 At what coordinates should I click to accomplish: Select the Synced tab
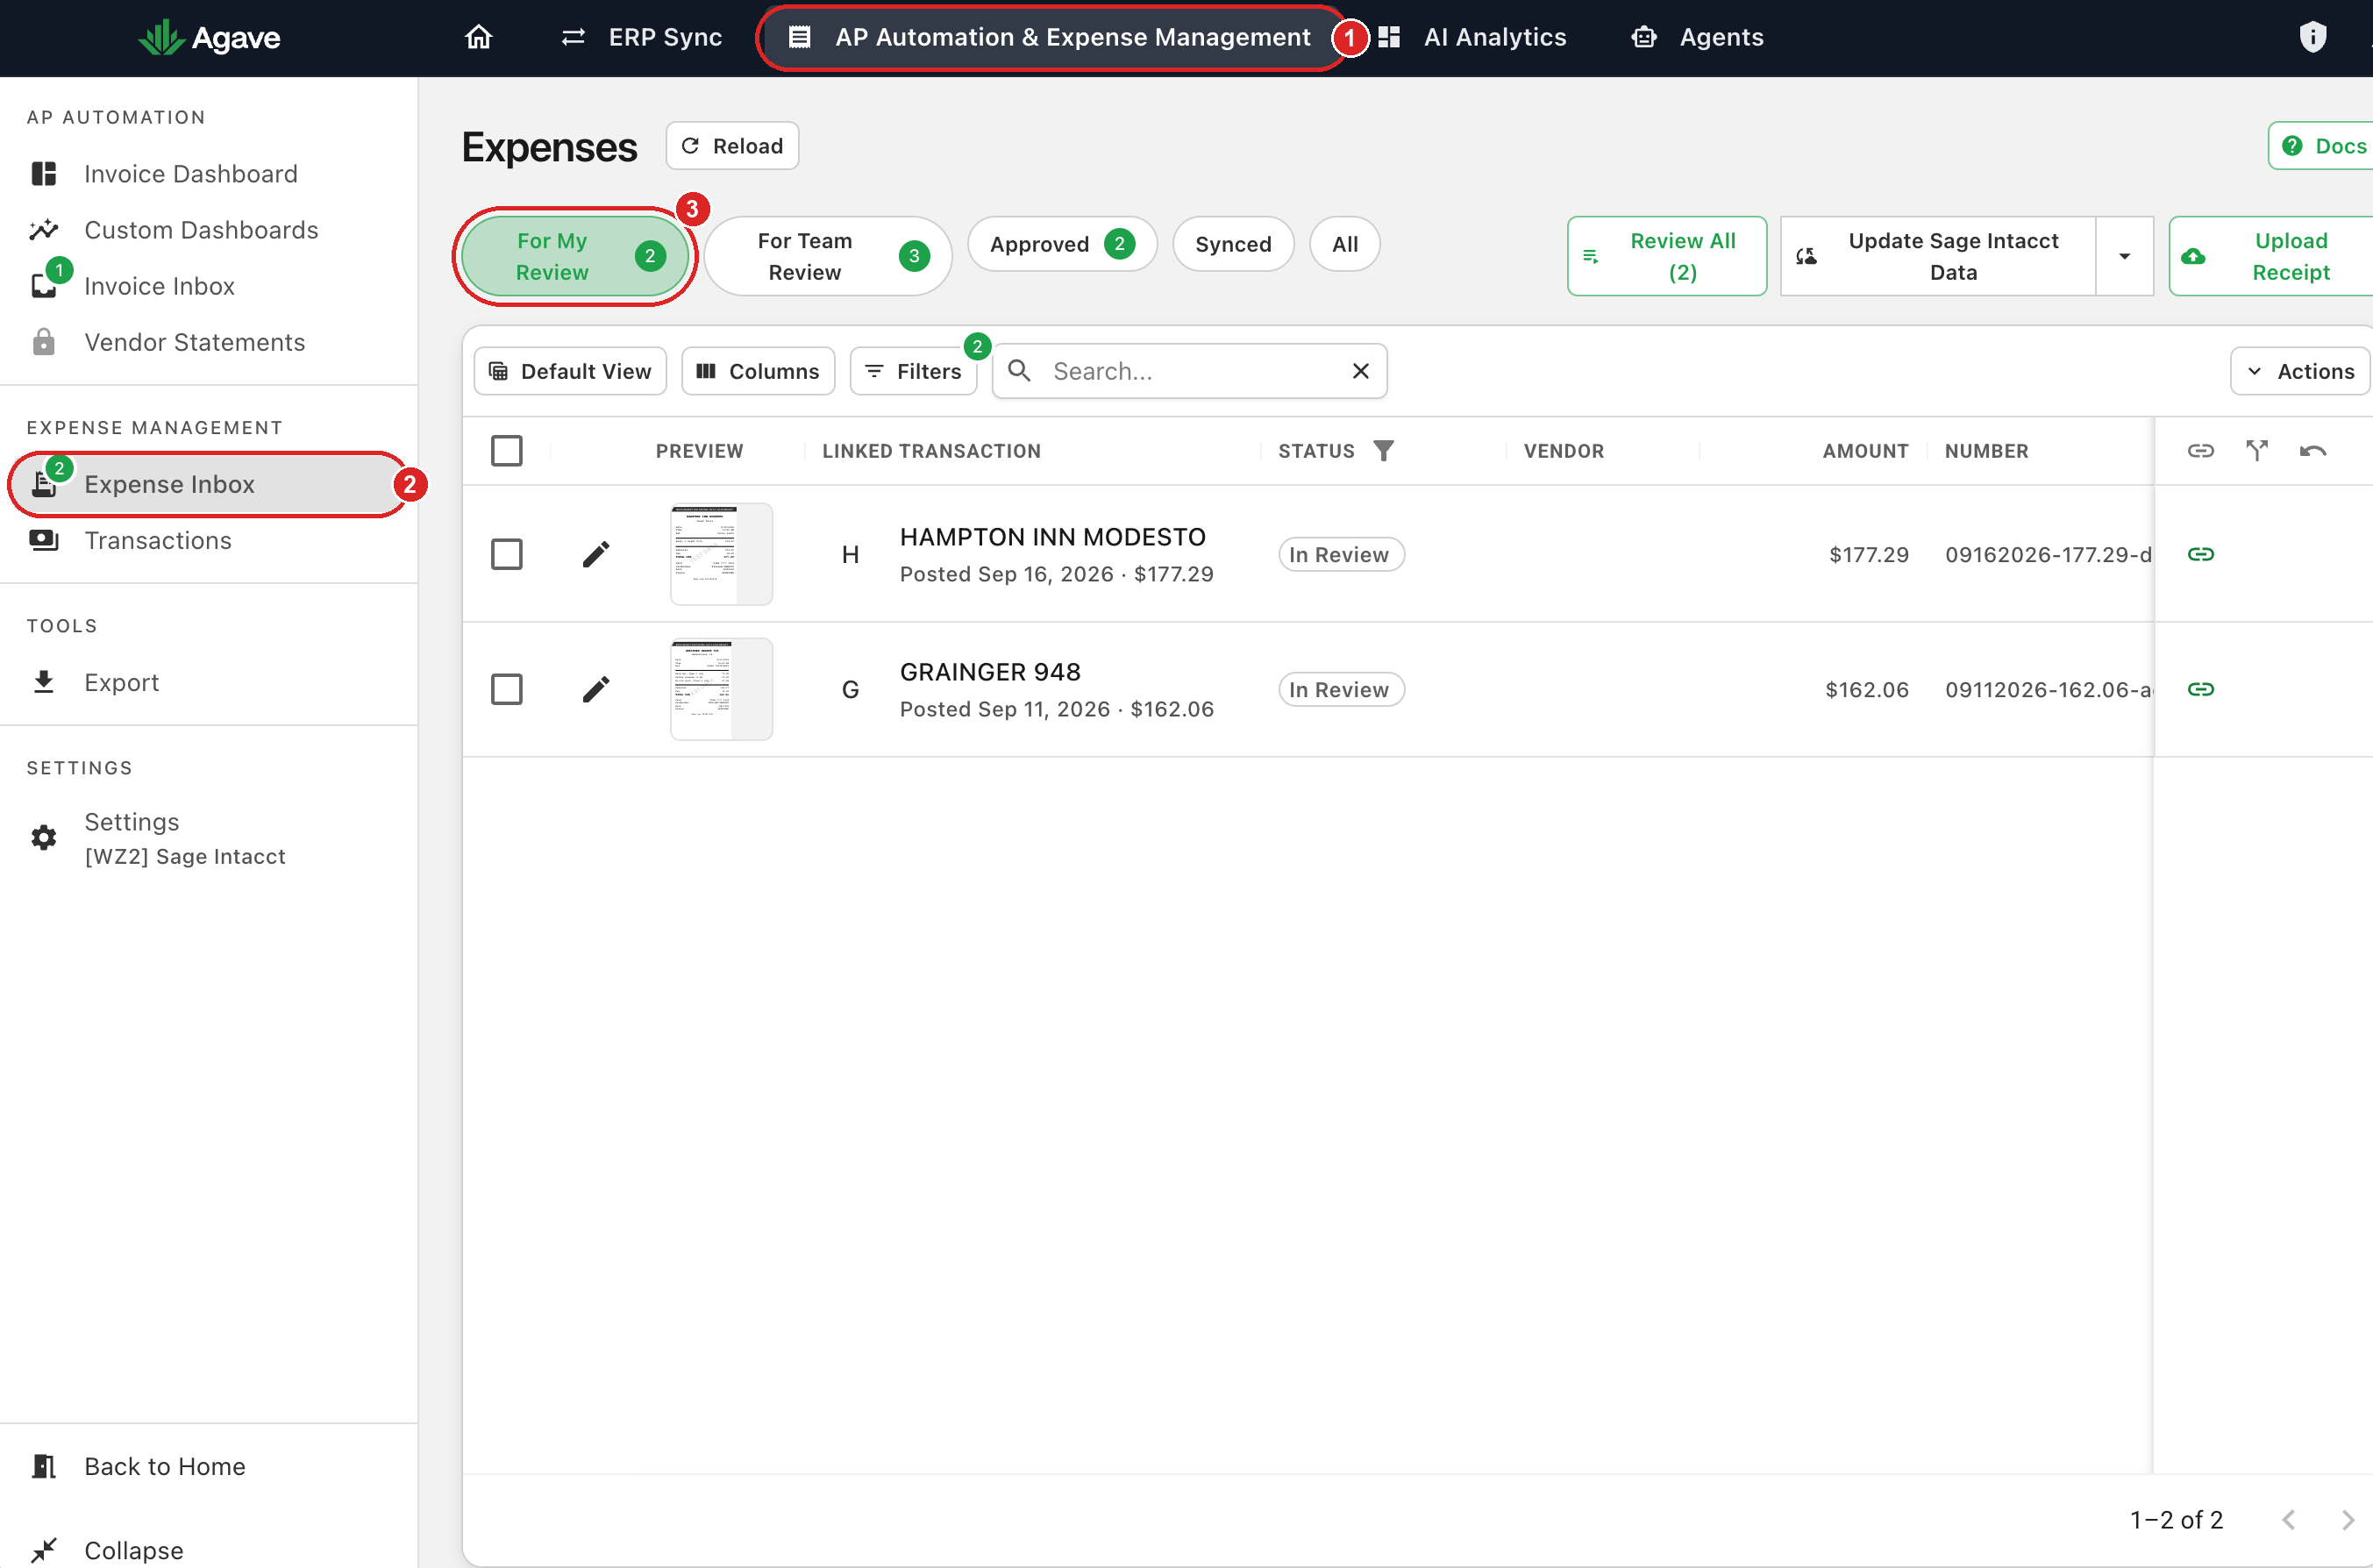tap(1233, 244)
